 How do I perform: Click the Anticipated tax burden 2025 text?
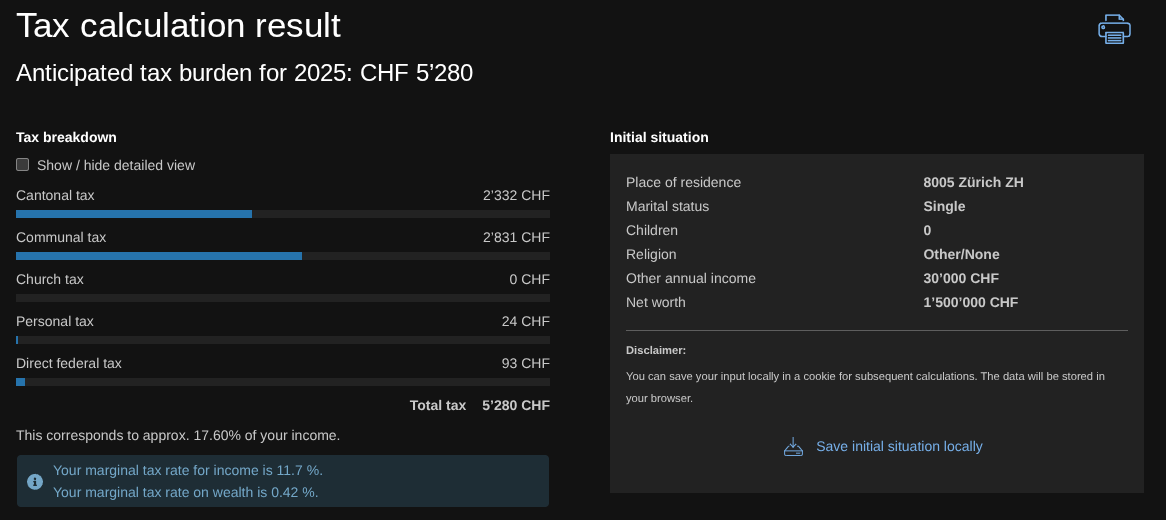[x=244, y=73]
